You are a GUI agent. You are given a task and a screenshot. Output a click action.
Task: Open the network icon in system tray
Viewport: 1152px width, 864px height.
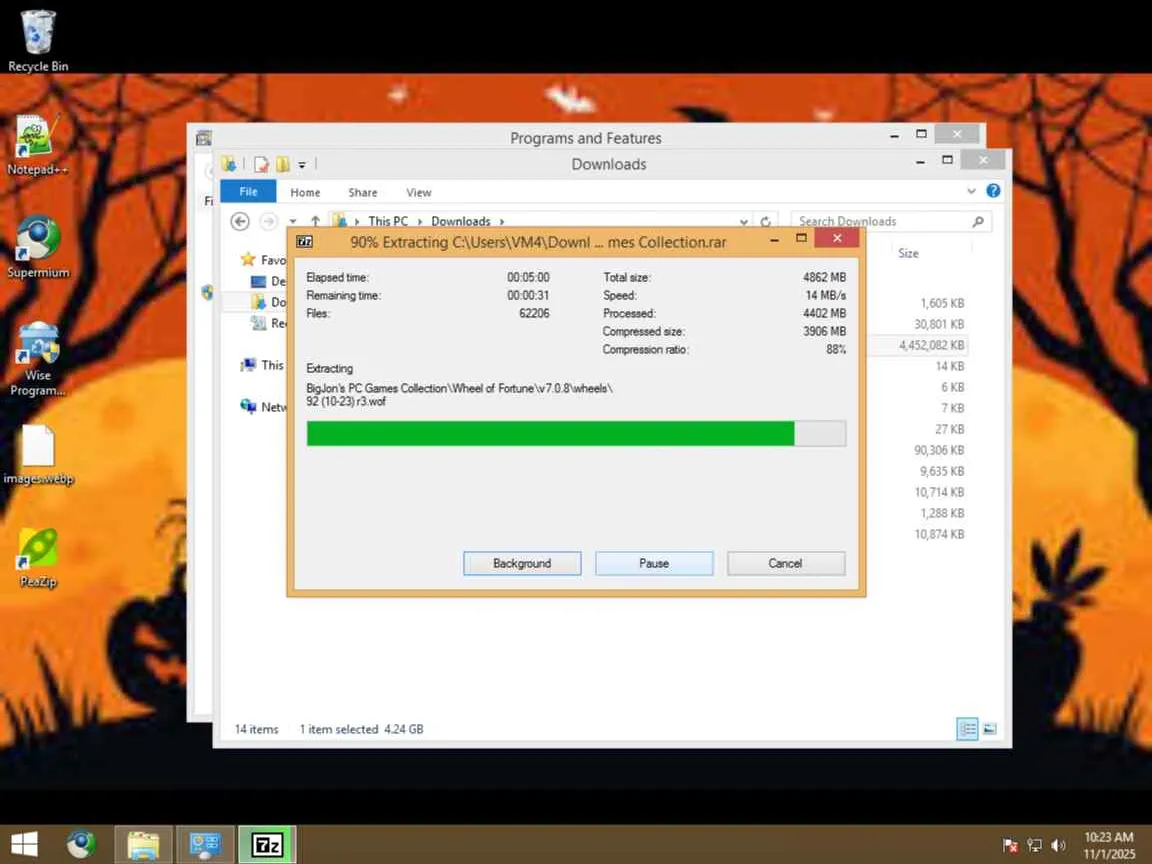pyautogui.click(x=1034, y=846)
